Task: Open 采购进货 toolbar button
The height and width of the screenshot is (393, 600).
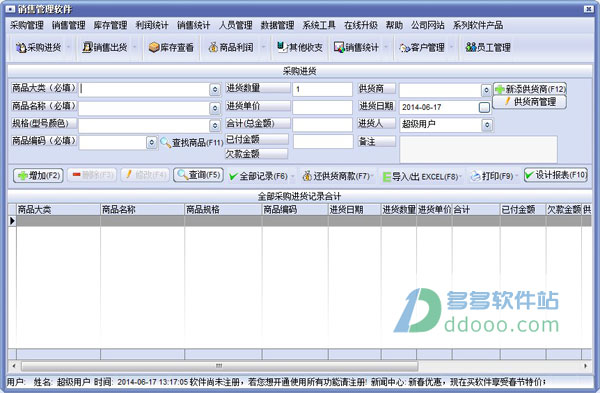Action: pos(38,47)
